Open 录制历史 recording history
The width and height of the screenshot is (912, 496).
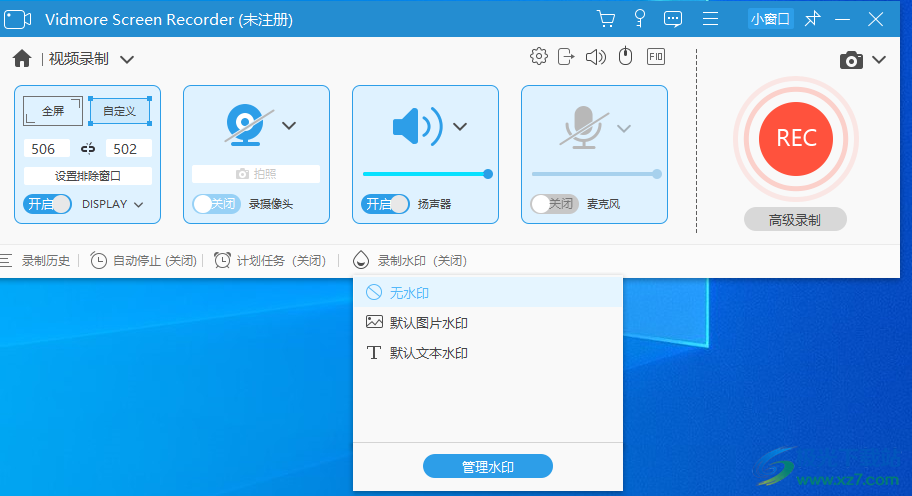(46, 261)
